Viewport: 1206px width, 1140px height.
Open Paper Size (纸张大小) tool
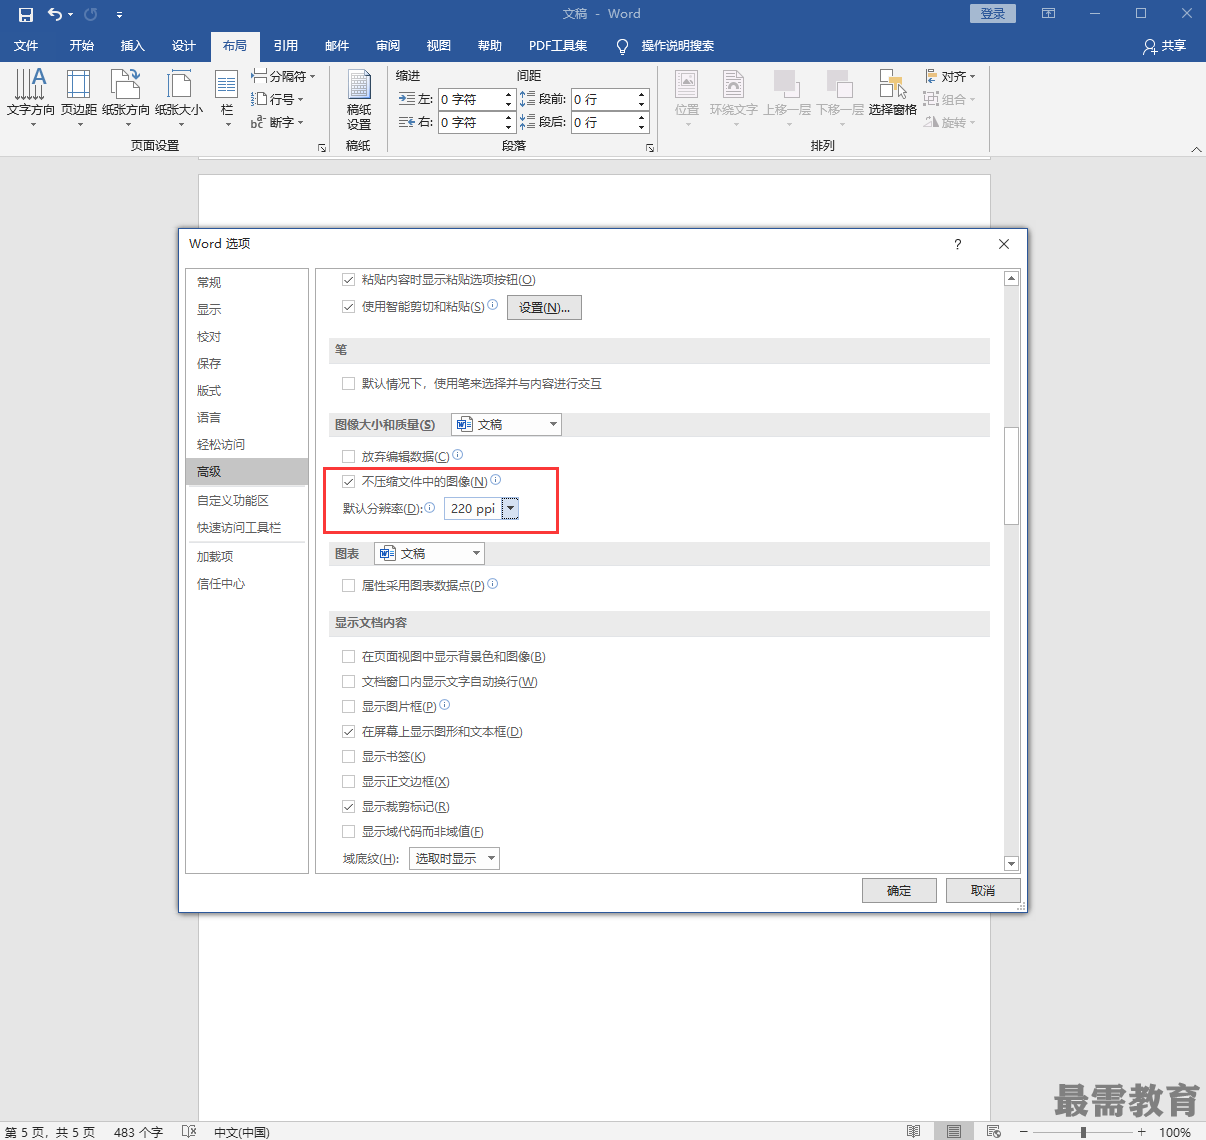click(x=179, y=97)
